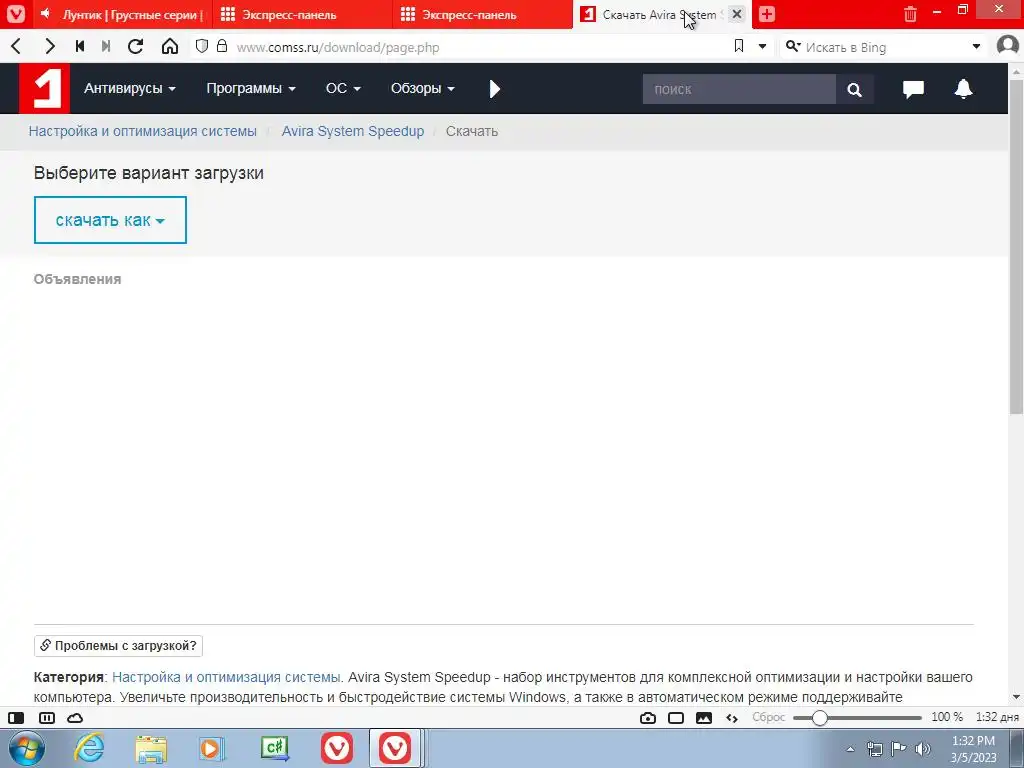Click the Искать в Bing search field

pyautogui.click(x=885, y=47)
